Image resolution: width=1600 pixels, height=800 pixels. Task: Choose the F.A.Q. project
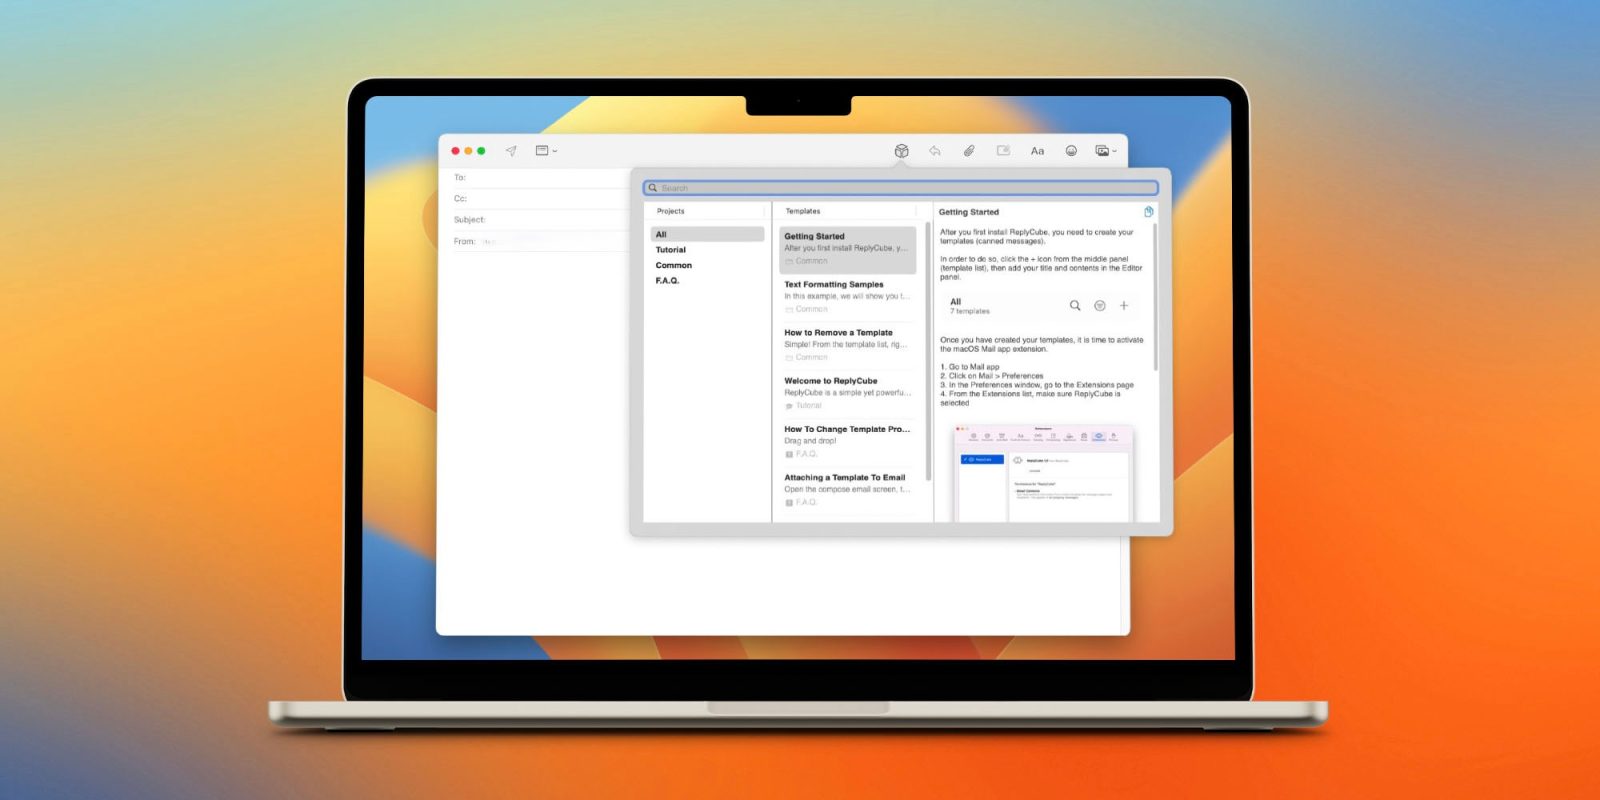pos(667,281)
